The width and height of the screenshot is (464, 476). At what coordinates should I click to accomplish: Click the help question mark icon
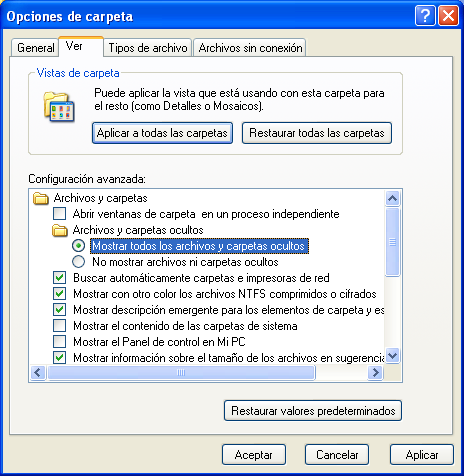pyautogui.click(x=425, y=16)
